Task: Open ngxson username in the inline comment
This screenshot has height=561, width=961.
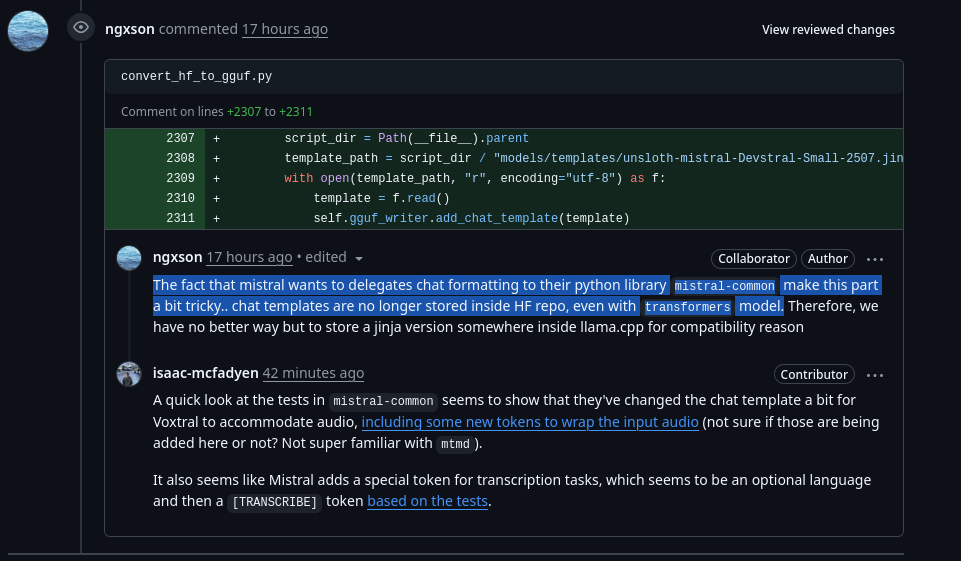Action: click(178, 257)
